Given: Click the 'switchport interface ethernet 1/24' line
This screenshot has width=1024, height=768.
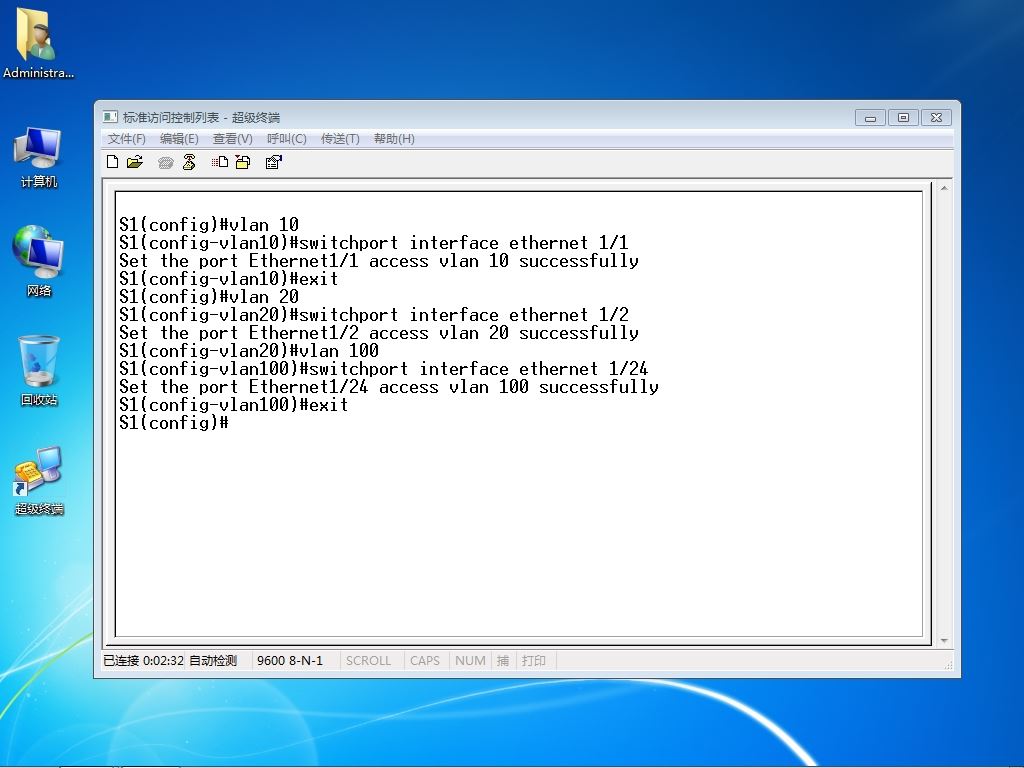Looking at the screenshot, I should pos(383,369).
